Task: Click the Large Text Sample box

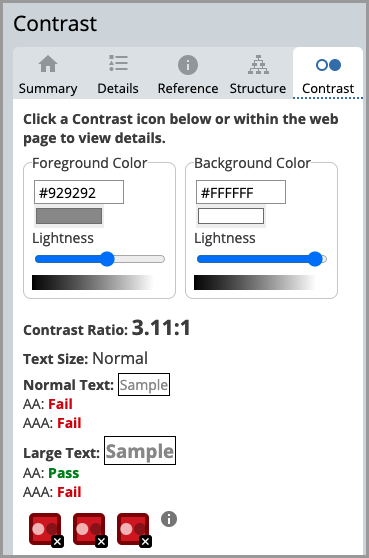Action: point(140,451)
